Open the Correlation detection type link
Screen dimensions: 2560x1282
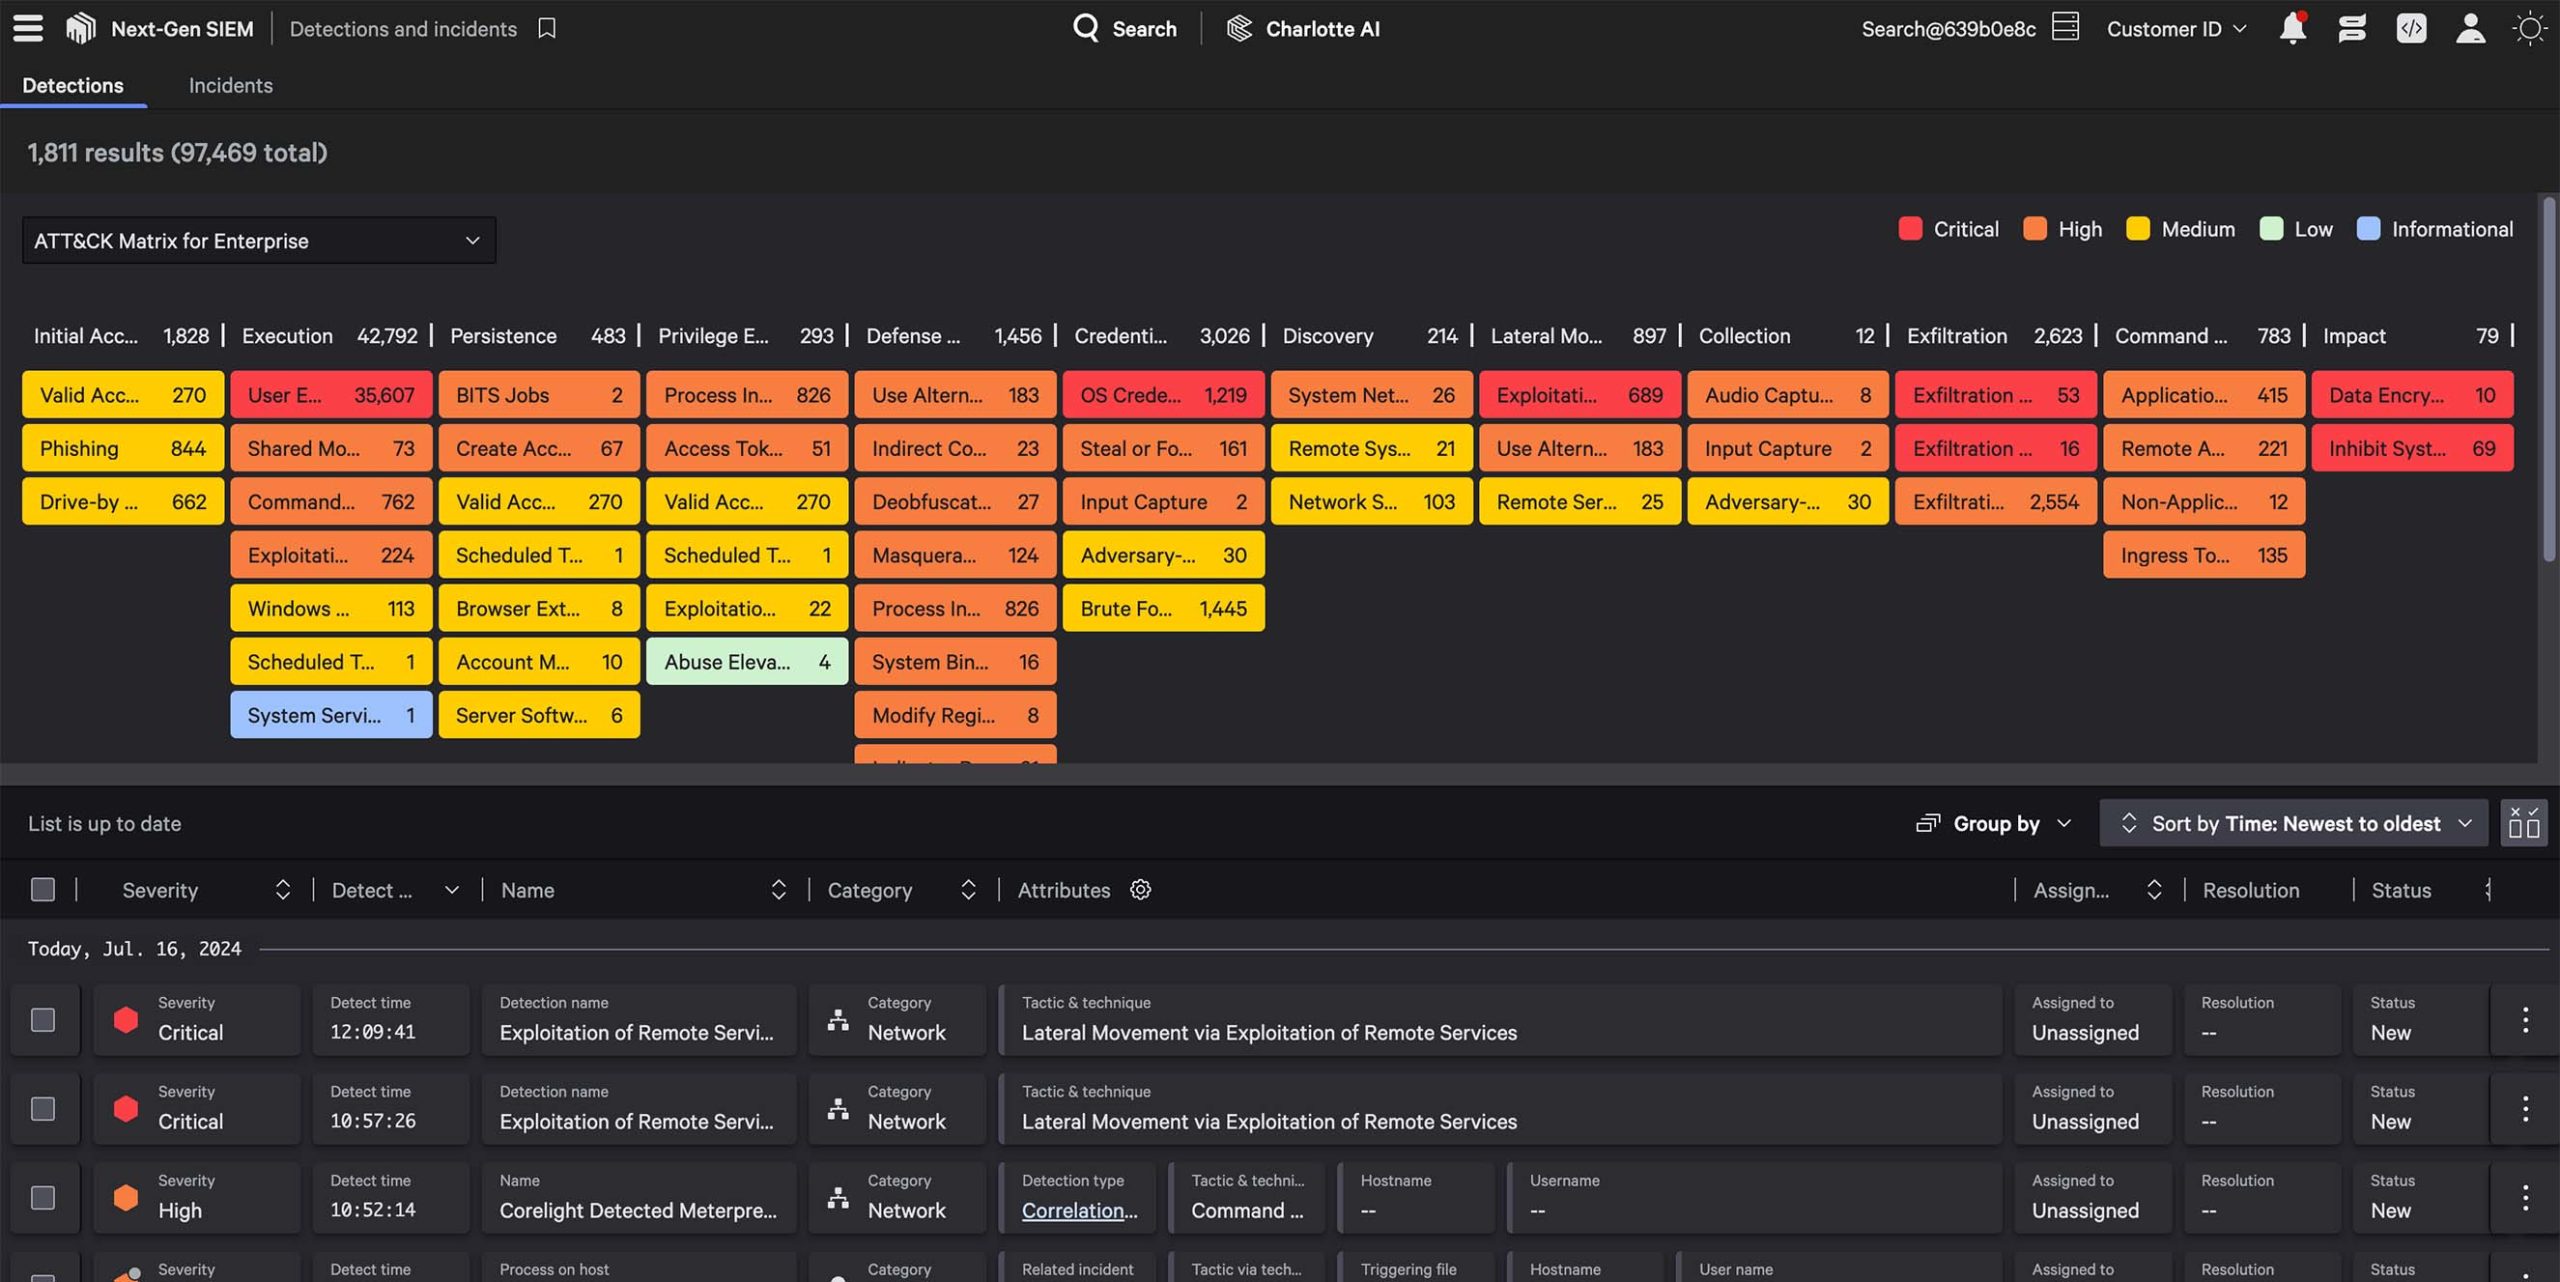(1079, 1210)
